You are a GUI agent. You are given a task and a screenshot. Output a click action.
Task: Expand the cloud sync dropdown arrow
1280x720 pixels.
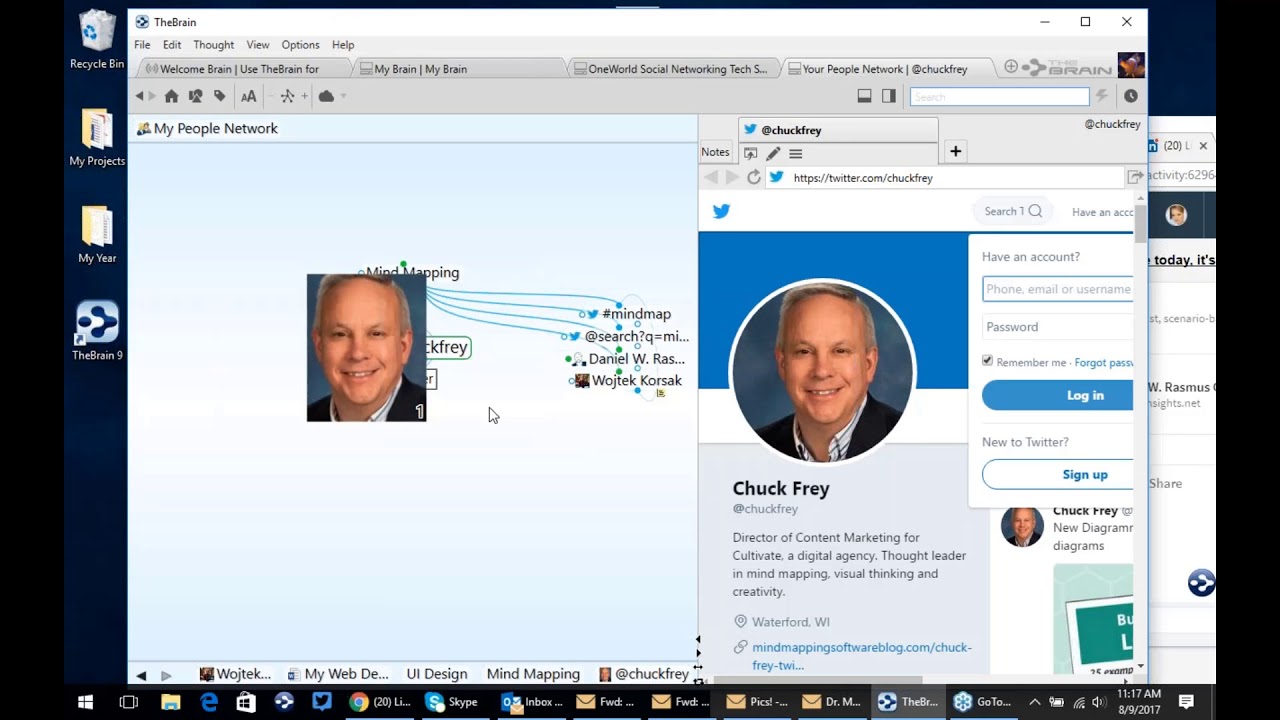click(x=343, y=96)
